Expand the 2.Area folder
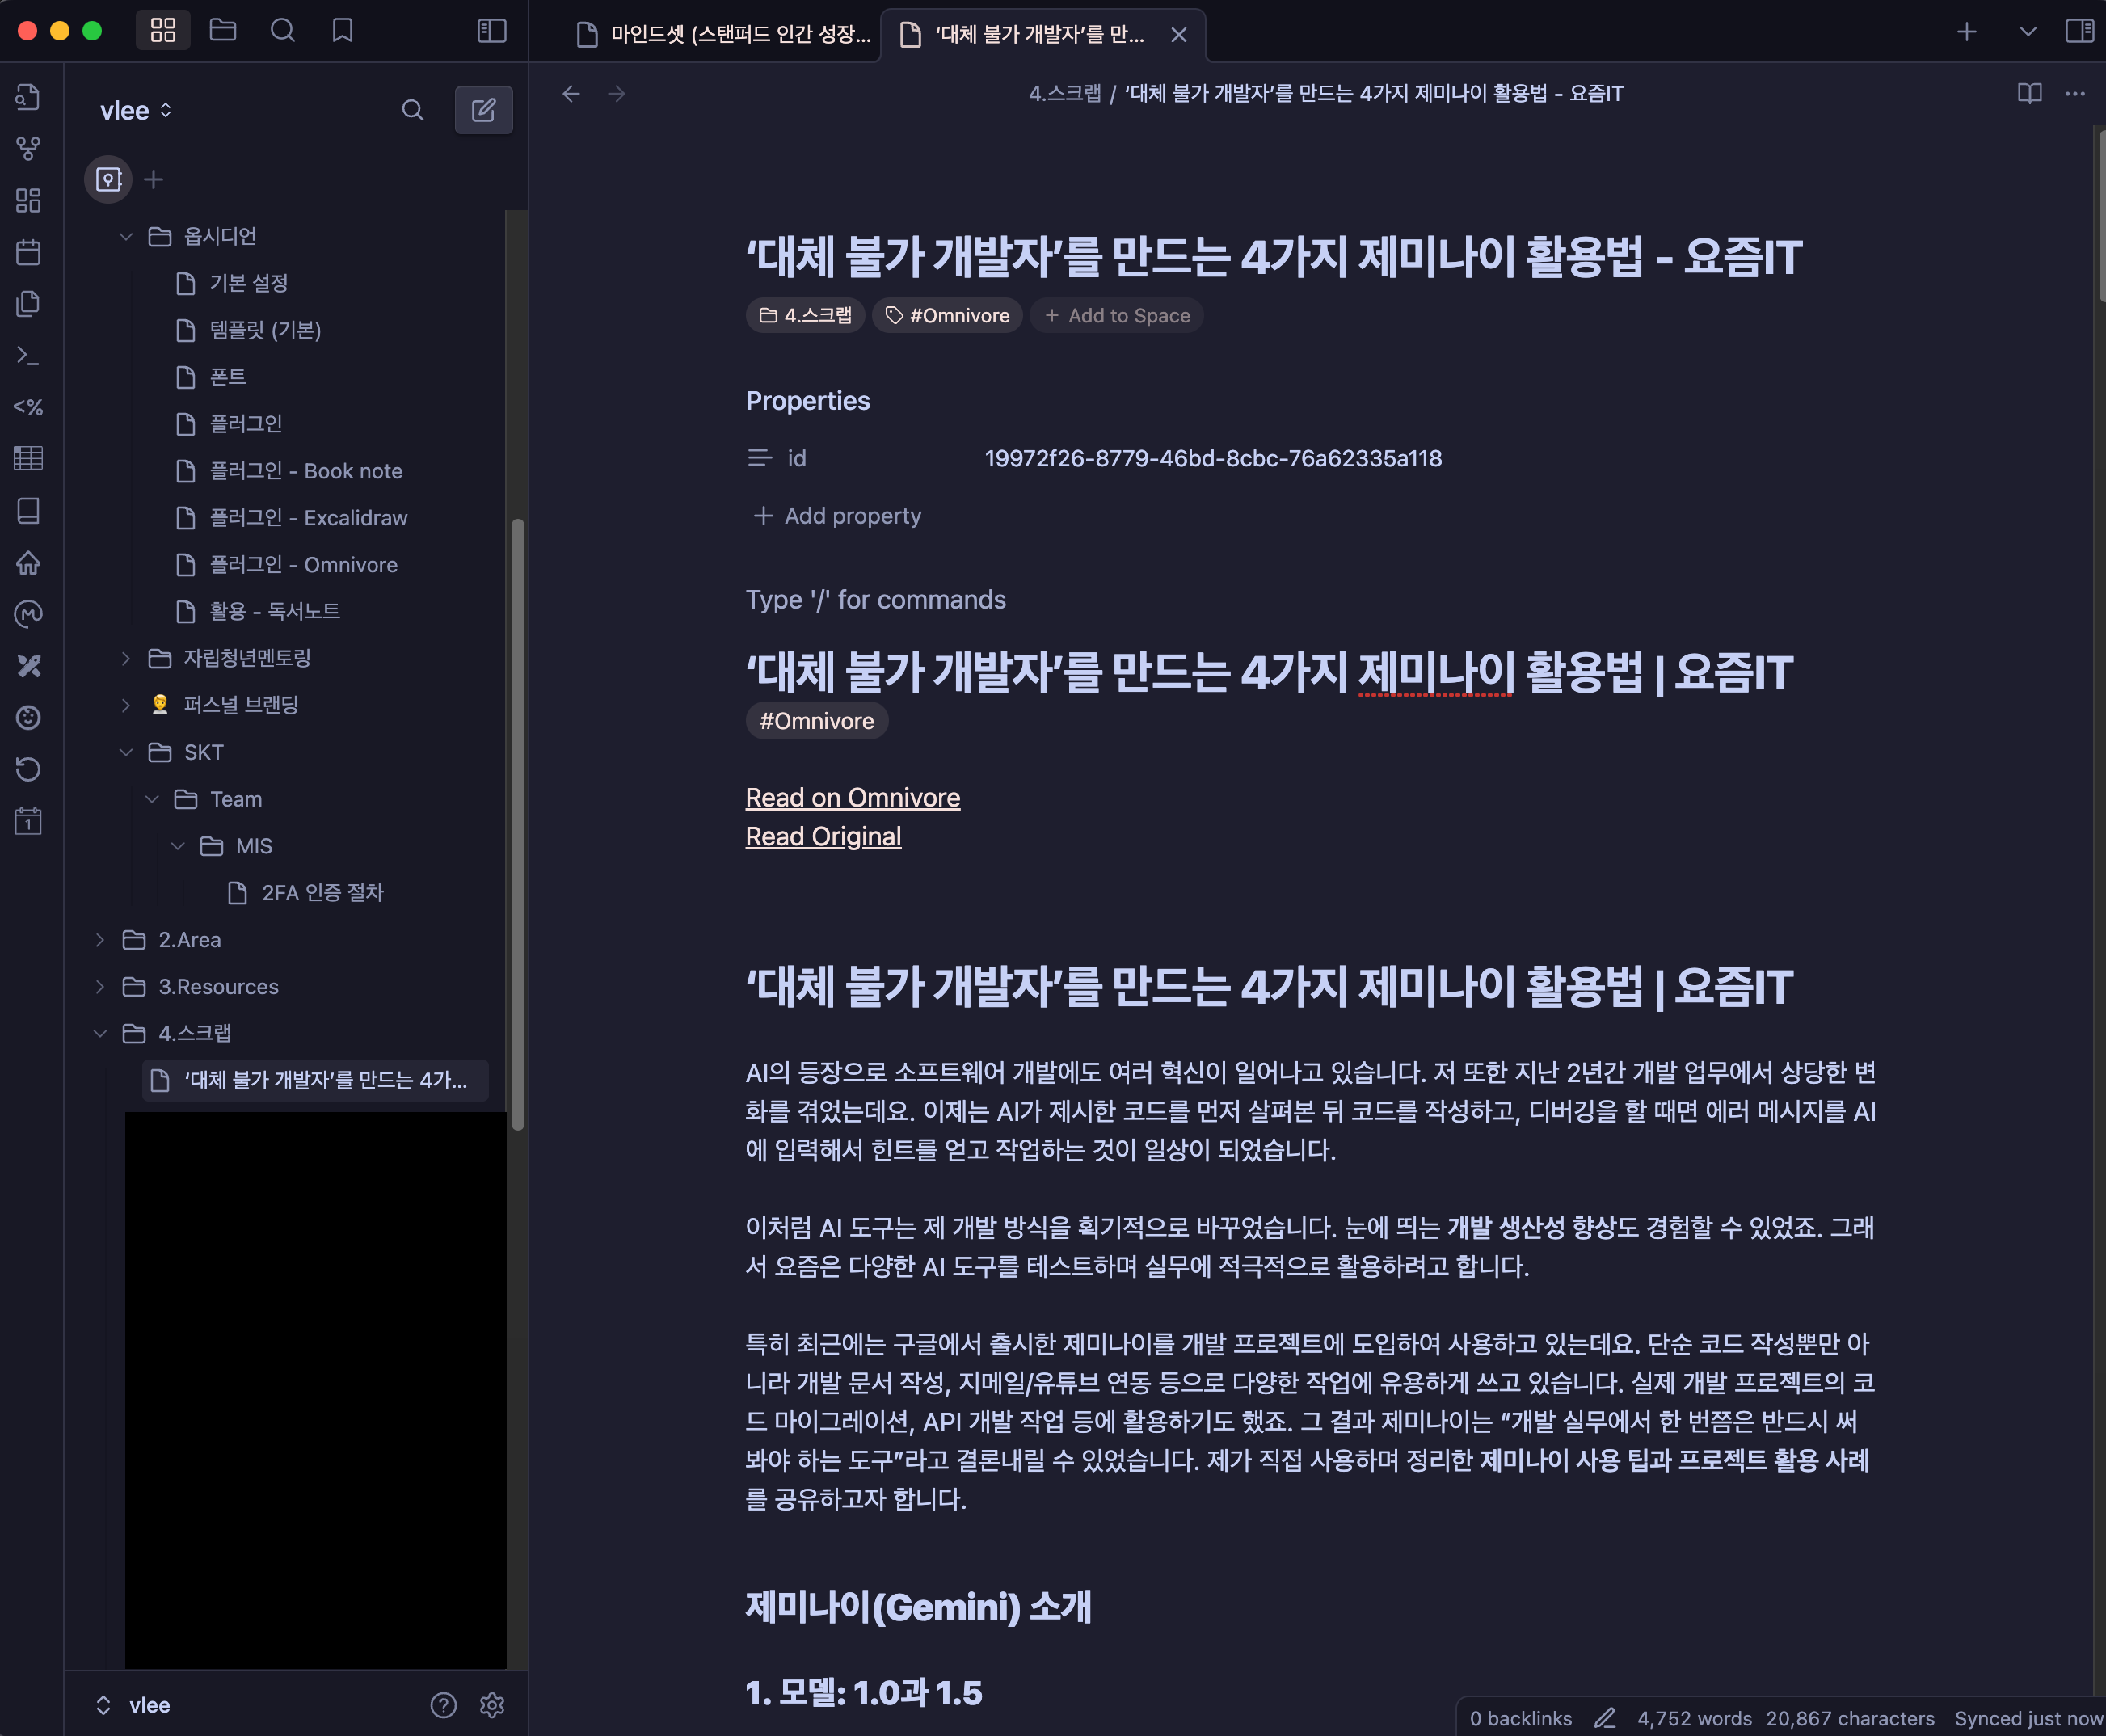 (100, 940)
